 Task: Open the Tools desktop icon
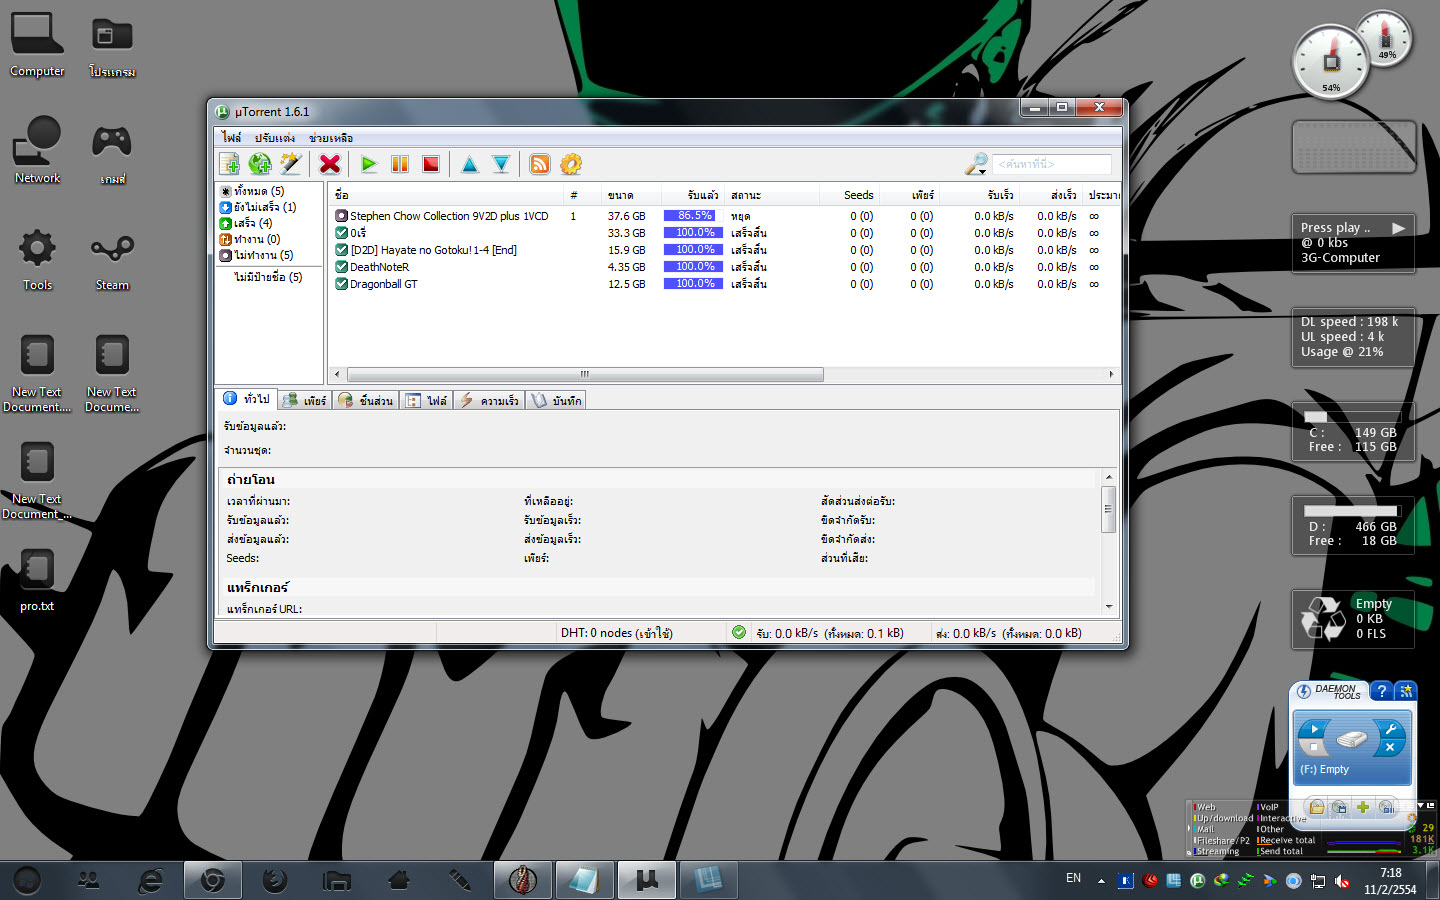[37, 259]
